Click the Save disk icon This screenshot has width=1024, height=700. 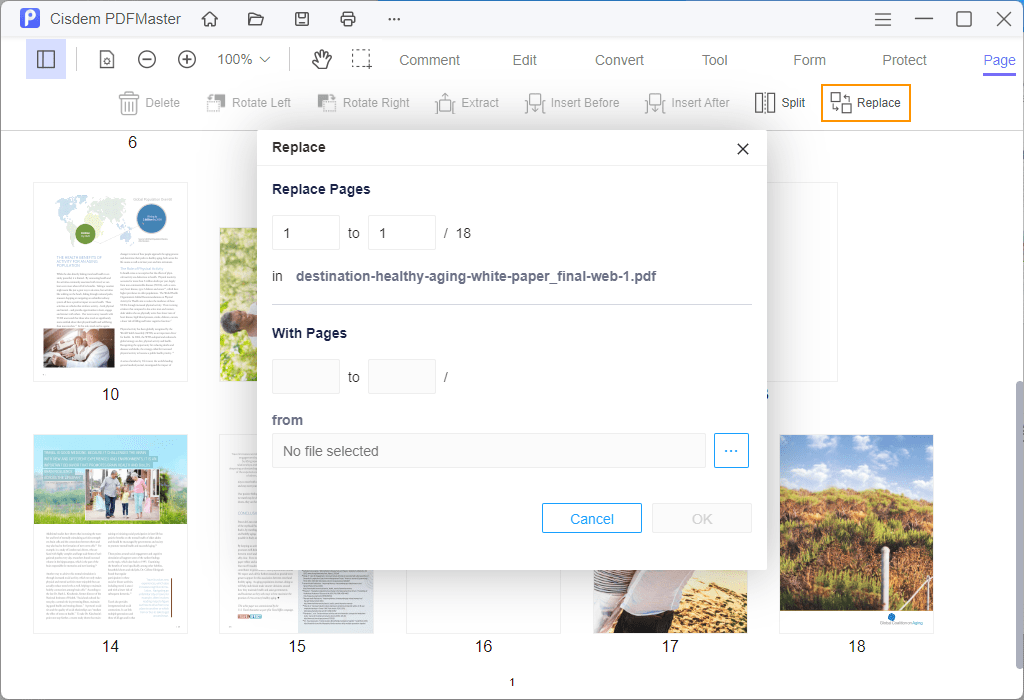[302, 19]
